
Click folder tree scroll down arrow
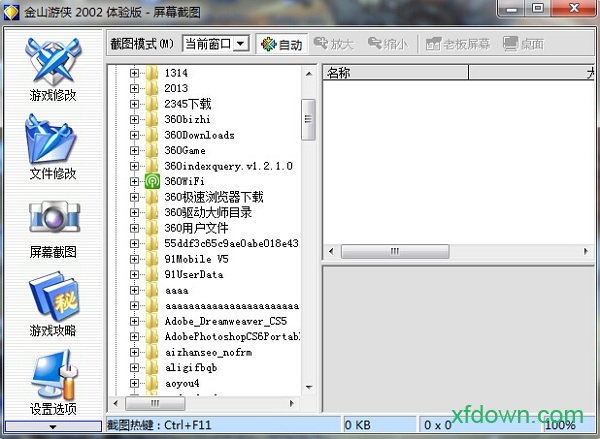click(x=309, y=387)
